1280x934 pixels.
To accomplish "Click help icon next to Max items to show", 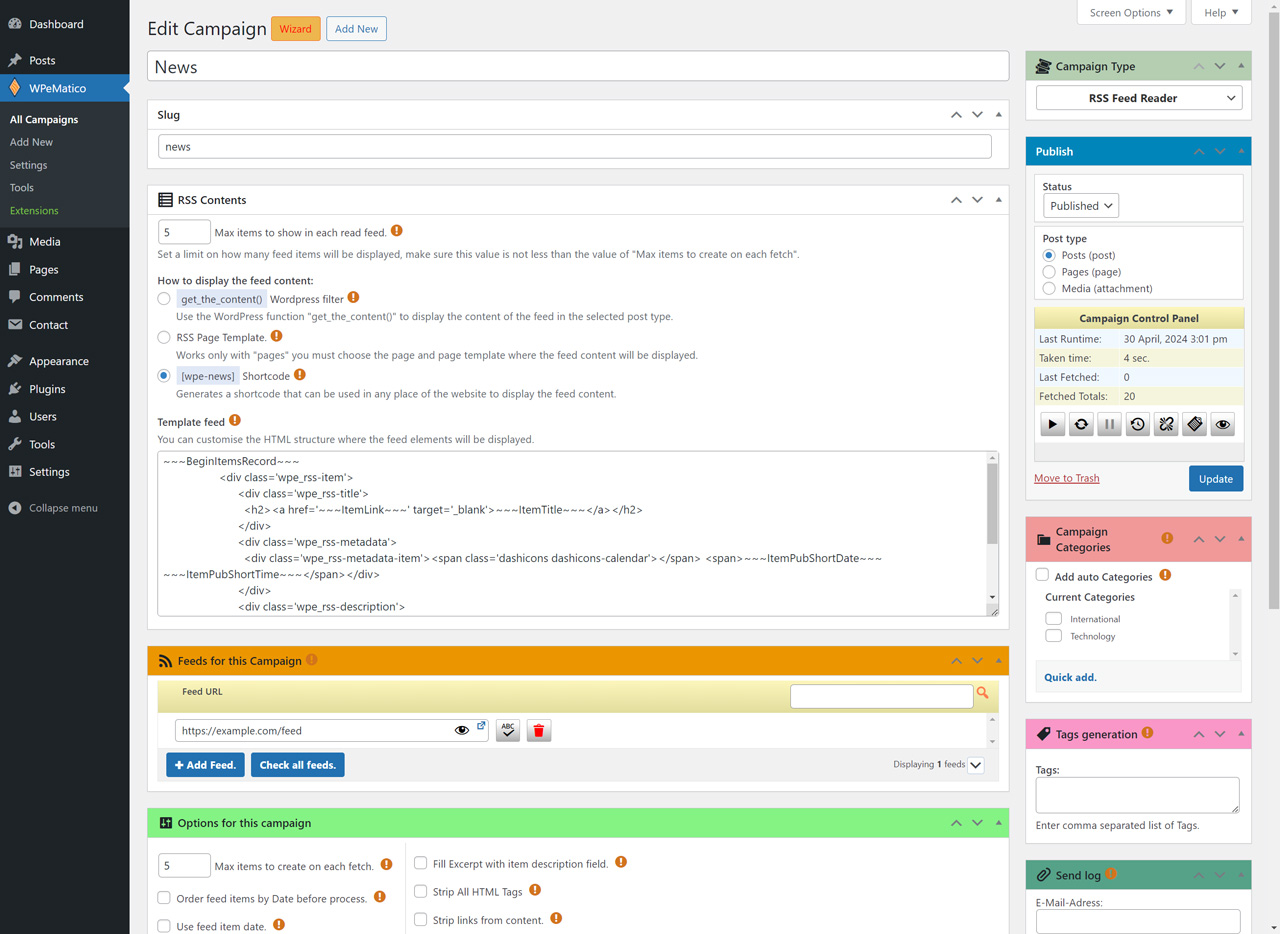I will [397, 231].
